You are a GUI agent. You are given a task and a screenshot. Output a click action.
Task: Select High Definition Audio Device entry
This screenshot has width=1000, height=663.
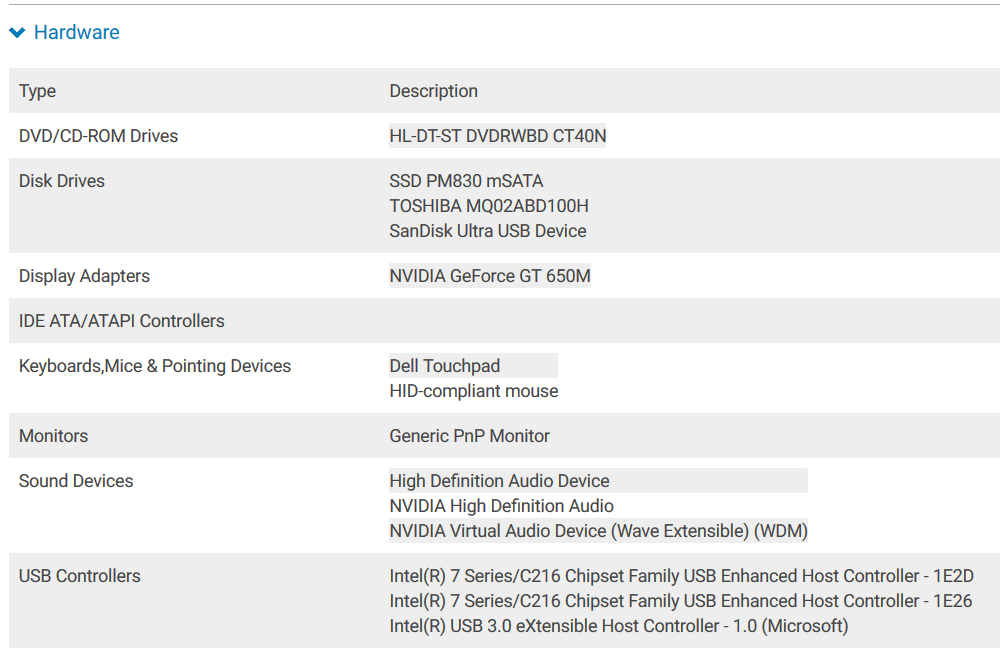pos(499,481)
